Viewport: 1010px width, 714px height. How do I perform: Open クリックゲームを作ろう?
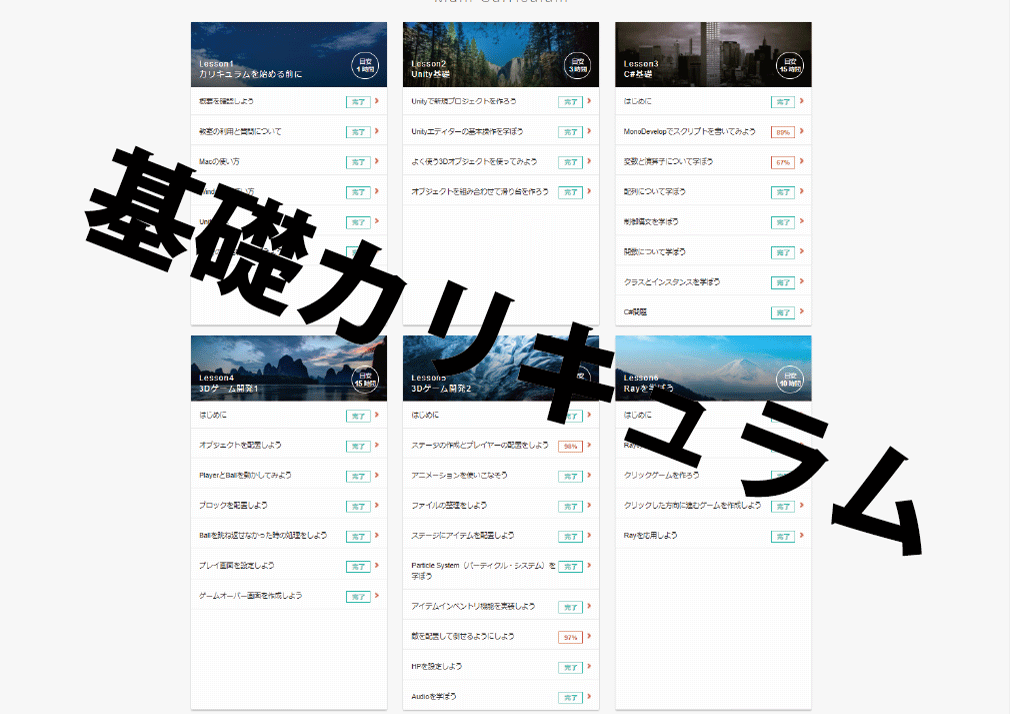click(x=713, y=476)
